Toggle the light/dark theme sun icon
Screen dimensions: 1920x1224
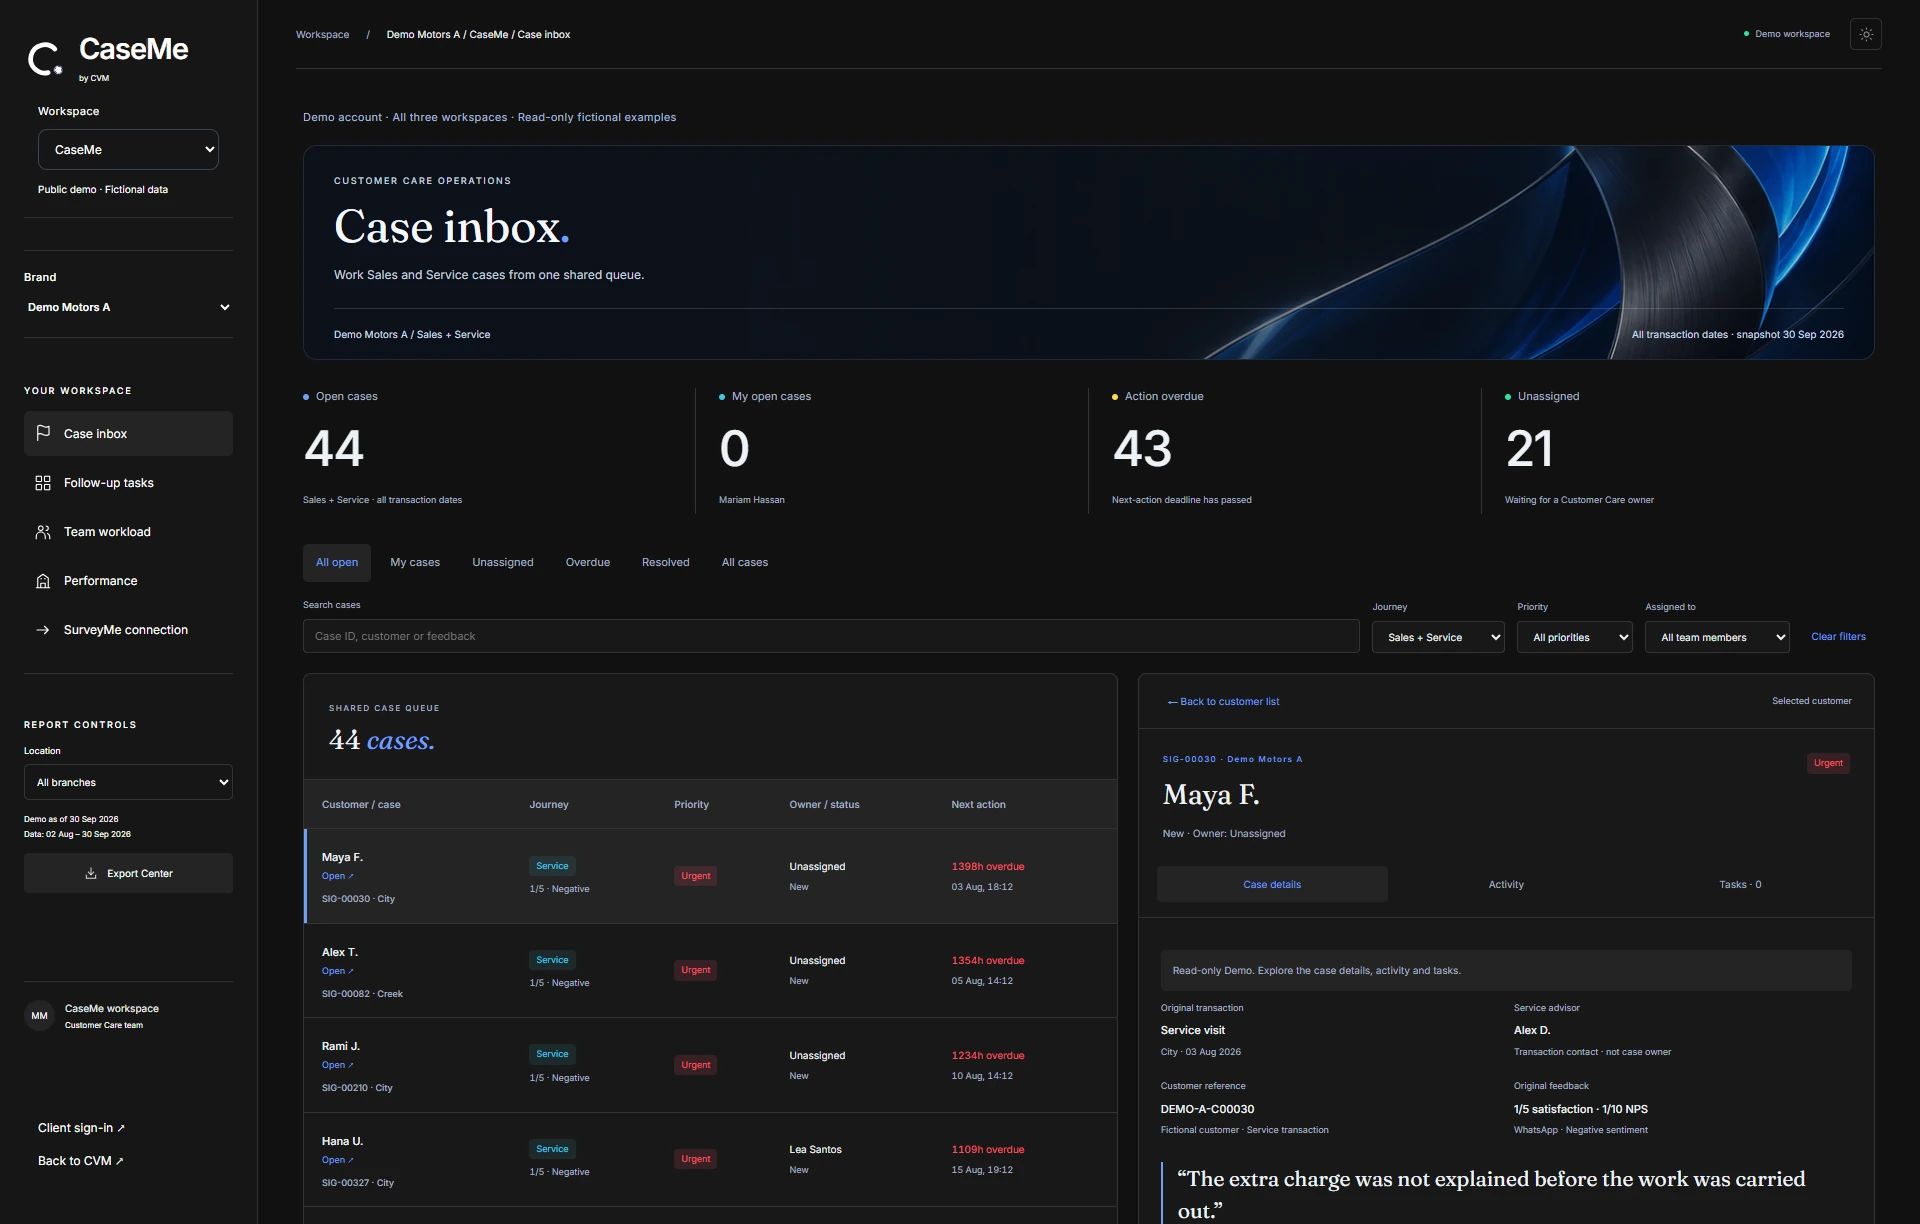coord(1866,34)
